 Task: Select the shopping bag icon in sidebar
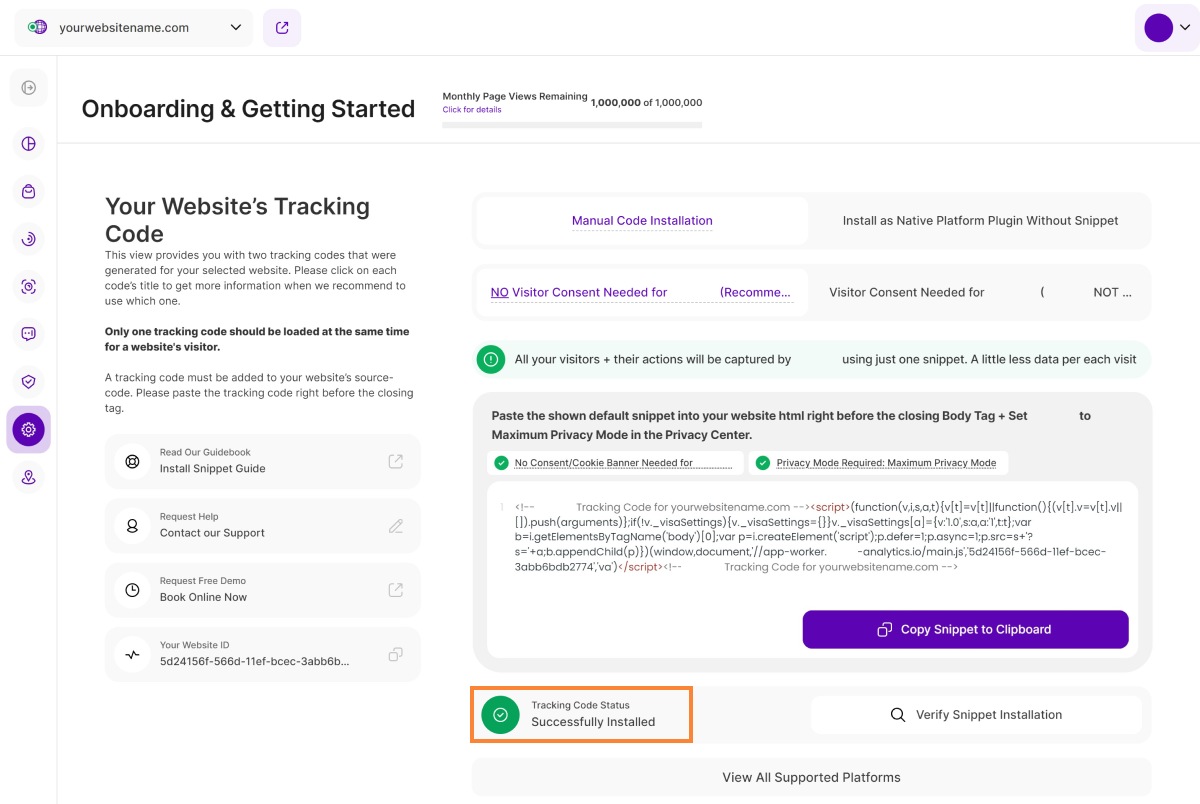pyautogui.click(x=28, y=191)
